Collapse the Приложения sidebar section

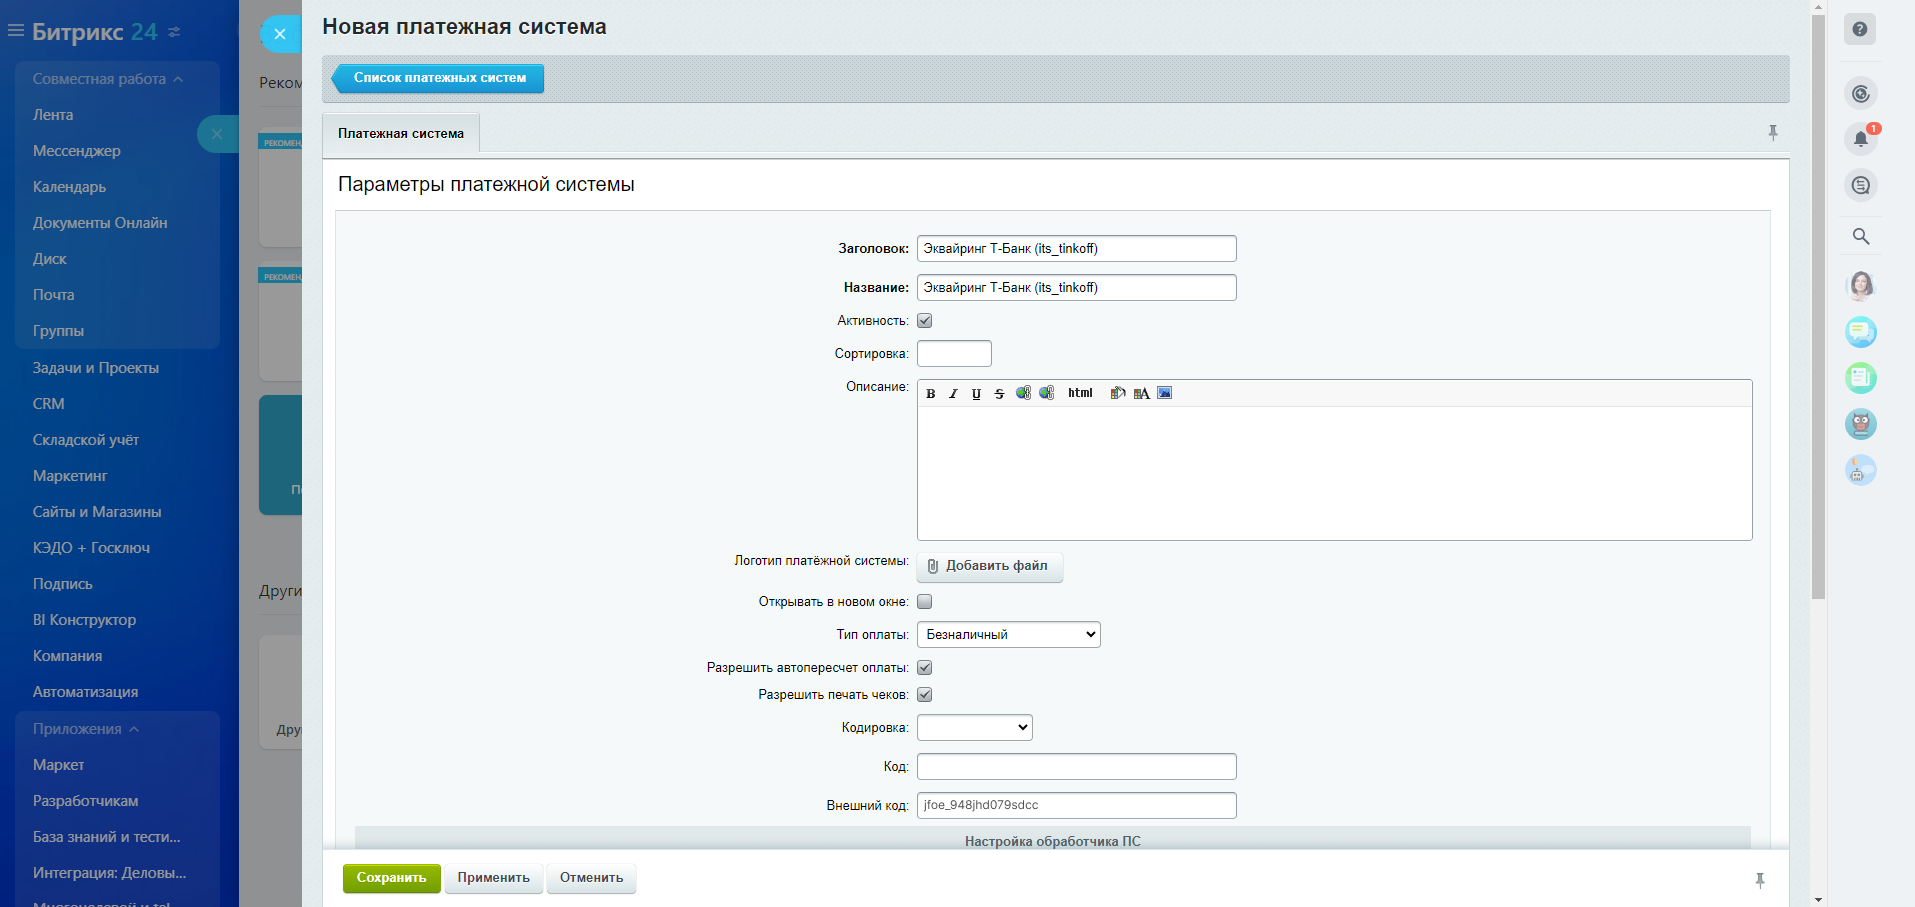tap(85, 729)
